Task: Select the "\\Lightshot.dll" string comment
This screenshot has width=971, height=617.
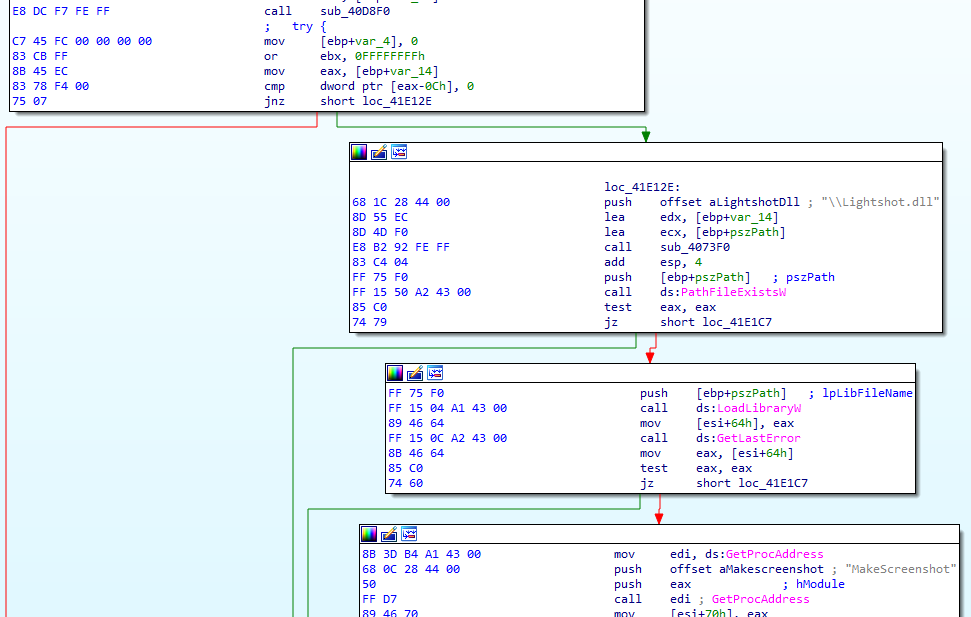Action: click(x=880, y=202)
